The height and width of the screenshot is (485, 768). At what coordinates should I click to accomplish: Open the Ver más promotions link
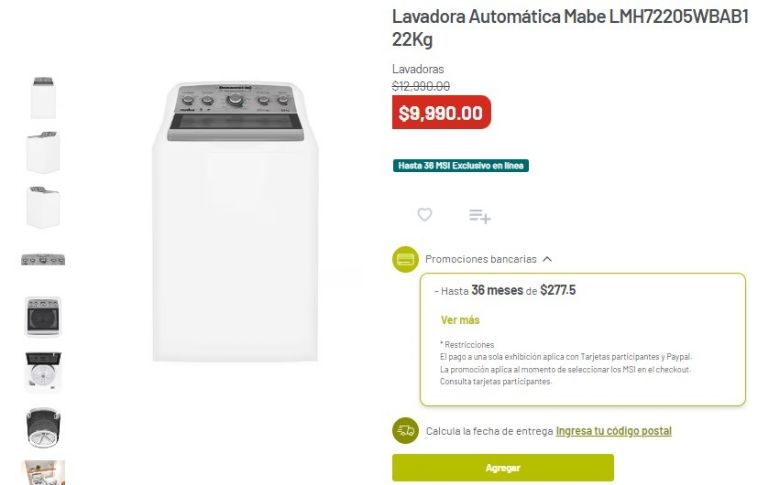point(460,320)
